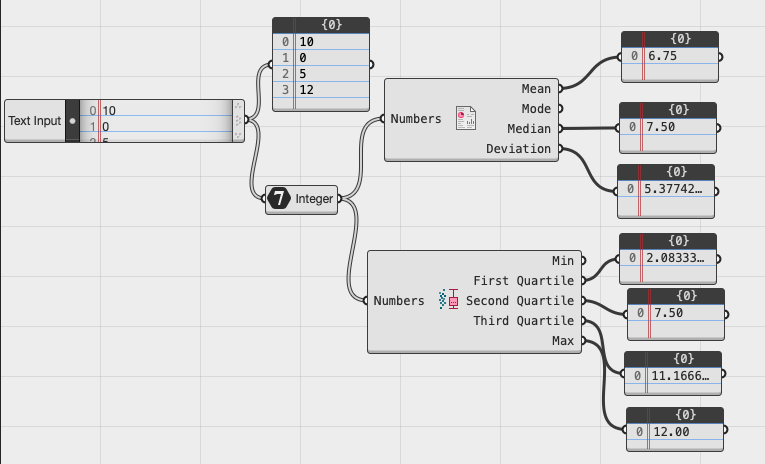Viewport: 765px width, 464px height.
Task: Click the Integer parameter hexagon 7 icon
Action: click(279, 199)
